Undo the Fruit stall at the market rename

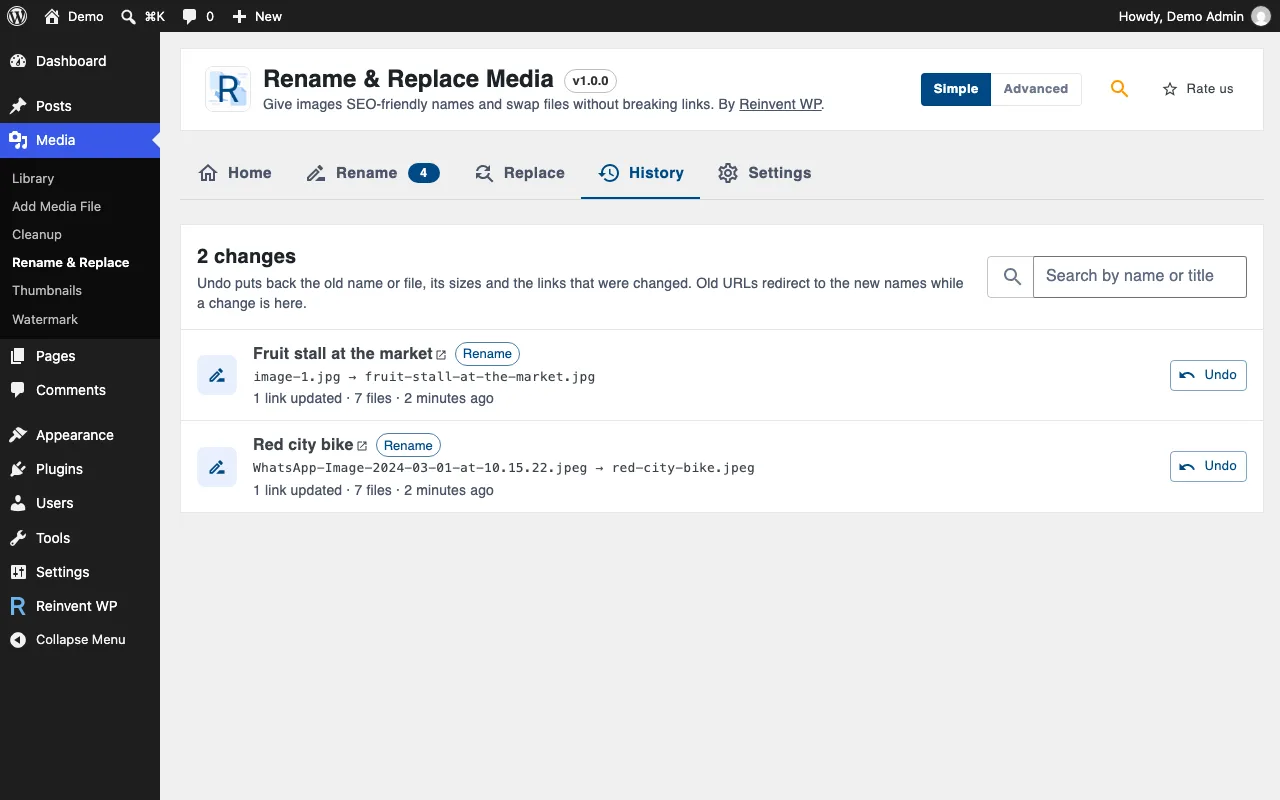tap(1208, 375)
